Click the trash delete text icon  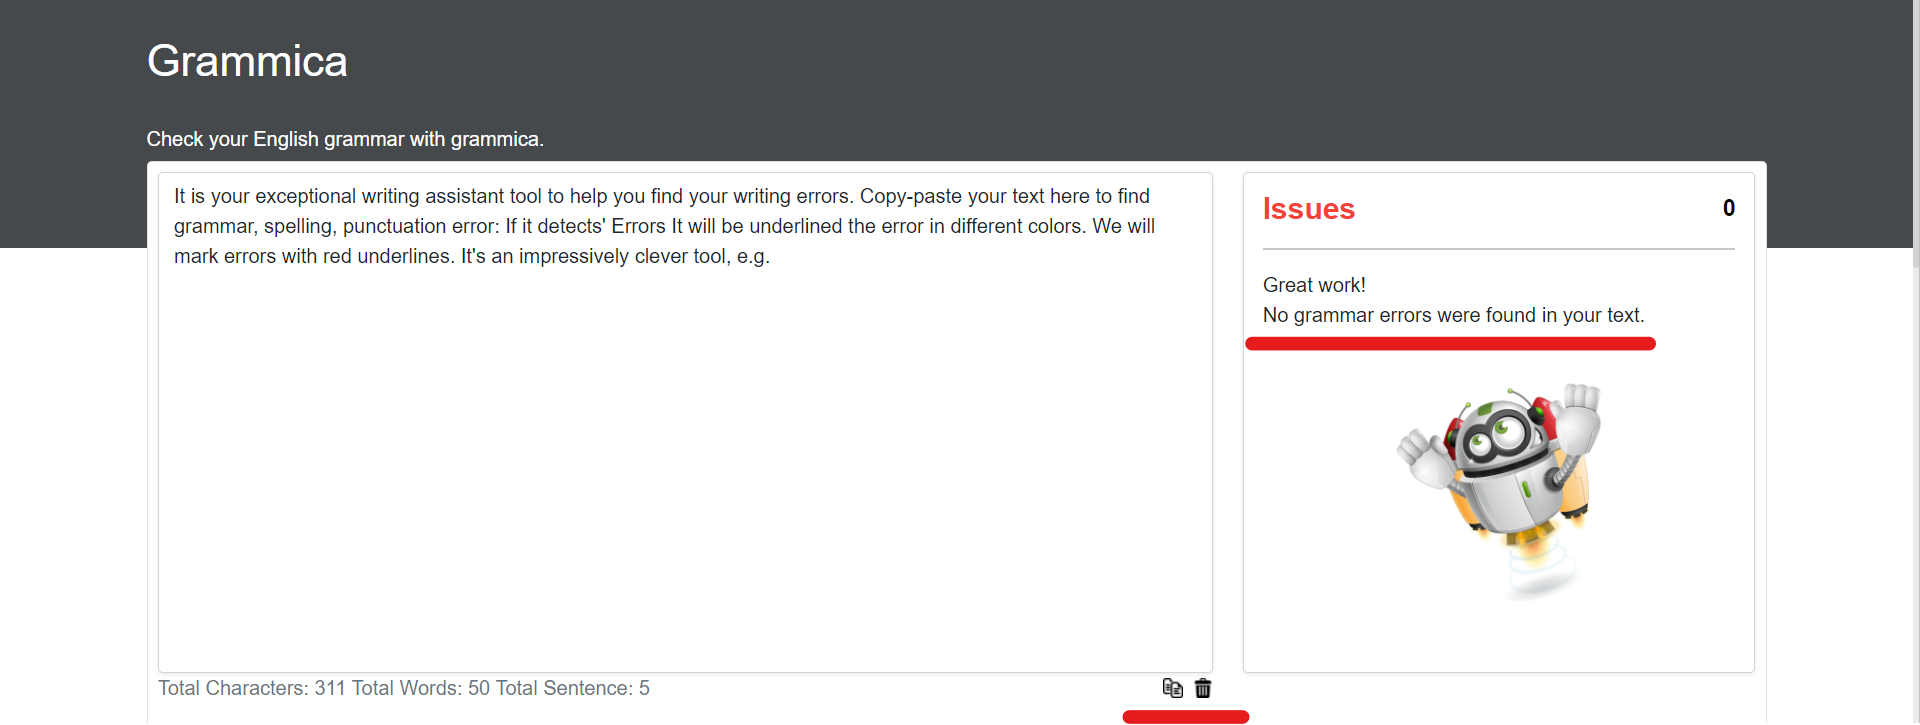click(1203, 688)
